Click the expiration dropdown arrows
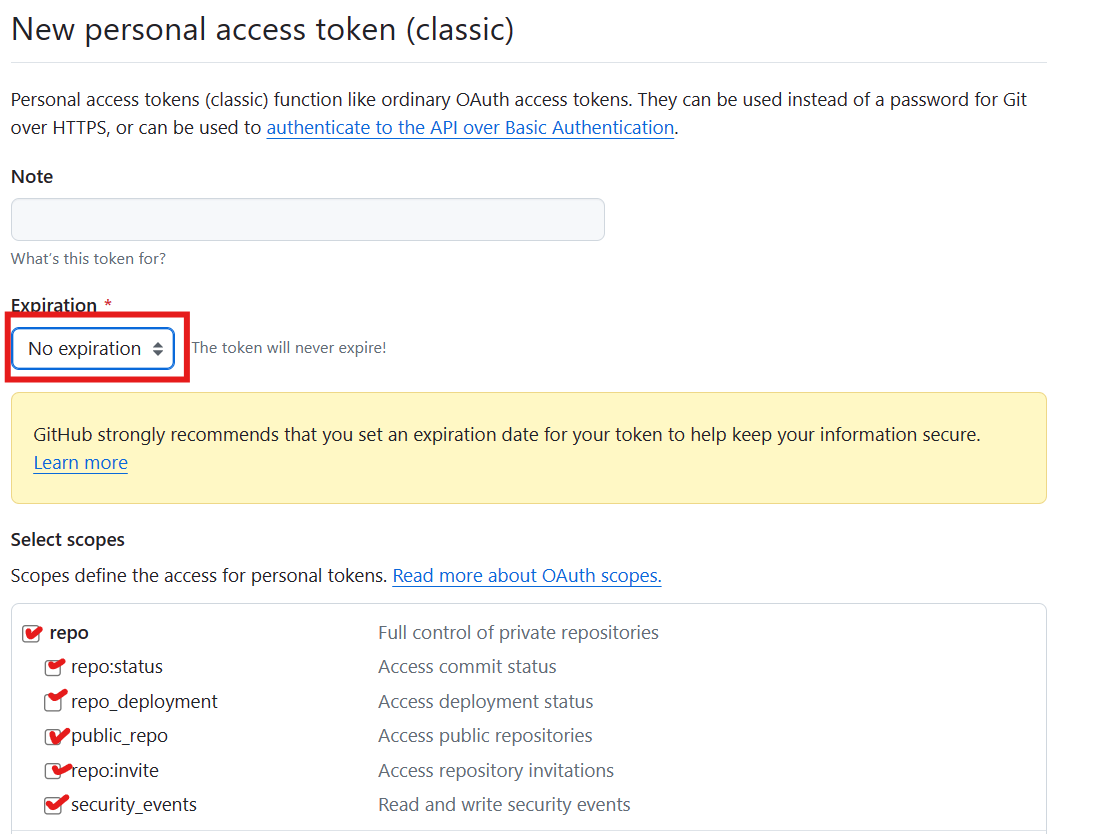The image size is (1099, 834). [158, 349]
